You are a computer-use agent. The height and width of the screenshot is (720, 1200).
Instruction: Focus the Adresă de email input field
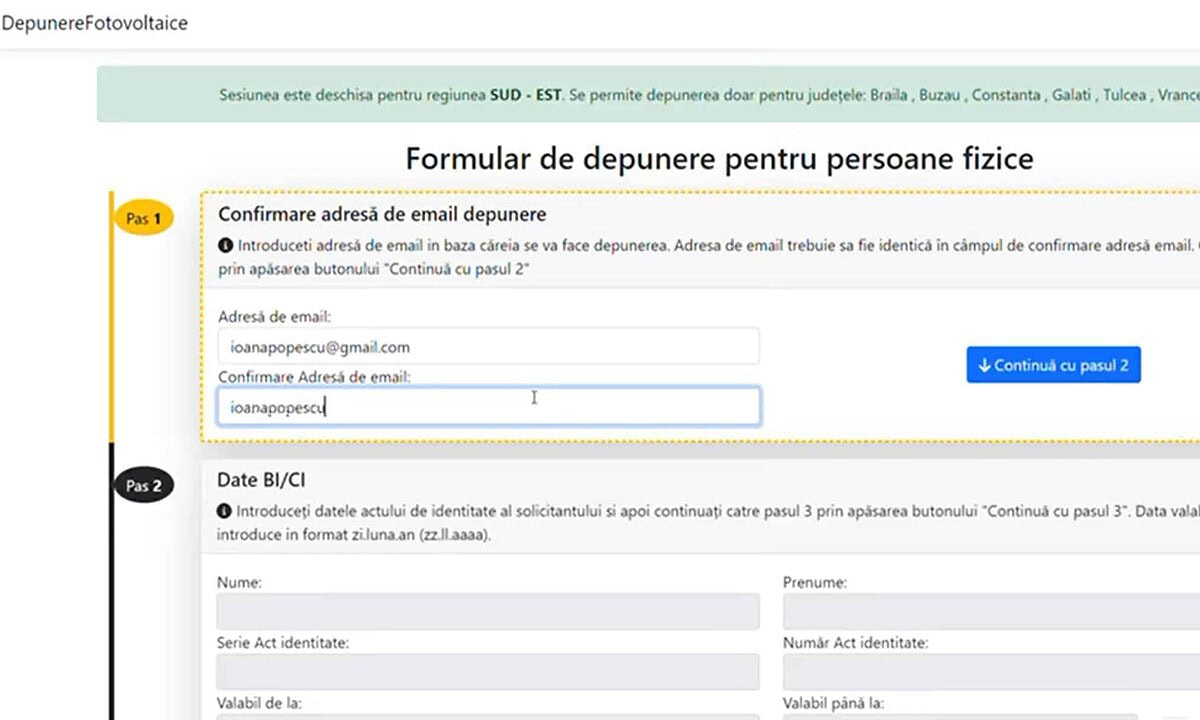point(488,347)
